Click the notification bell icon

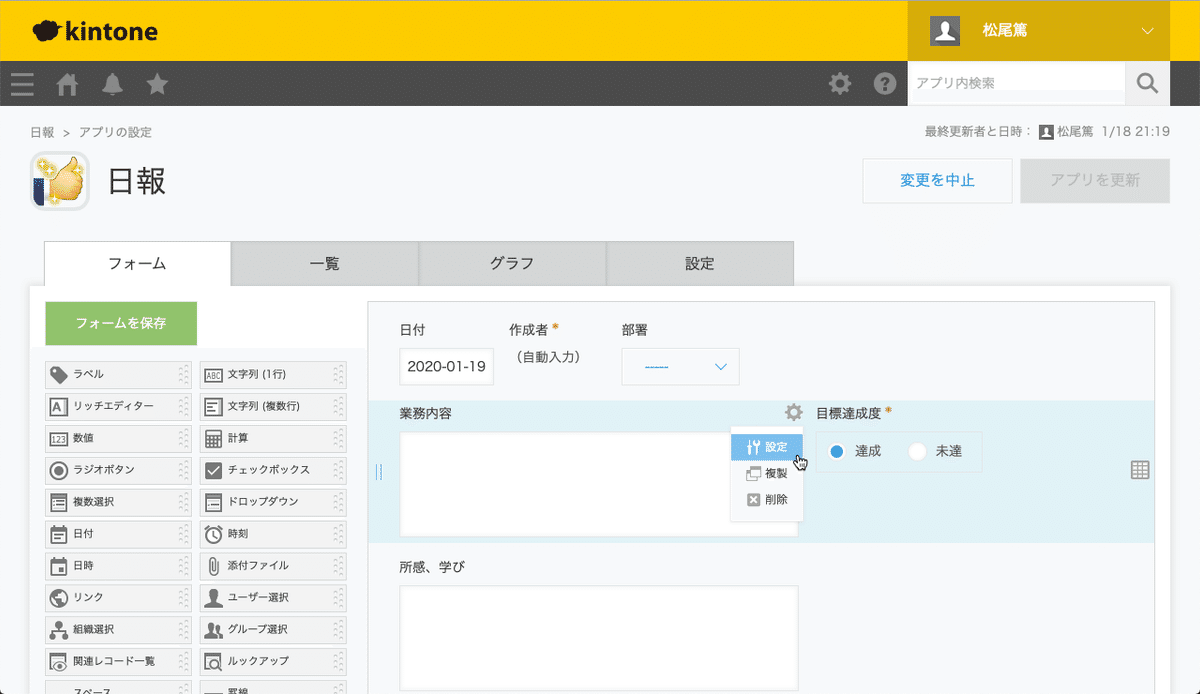112,84
